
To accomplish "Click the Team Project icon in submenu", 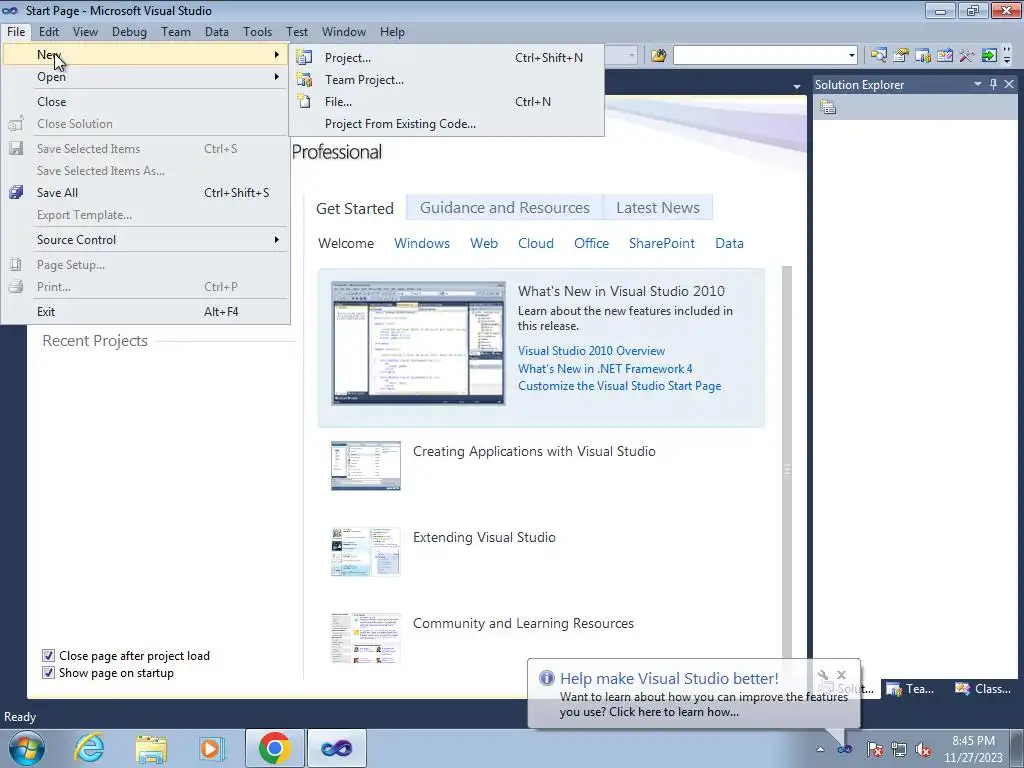I will point(304,80).
